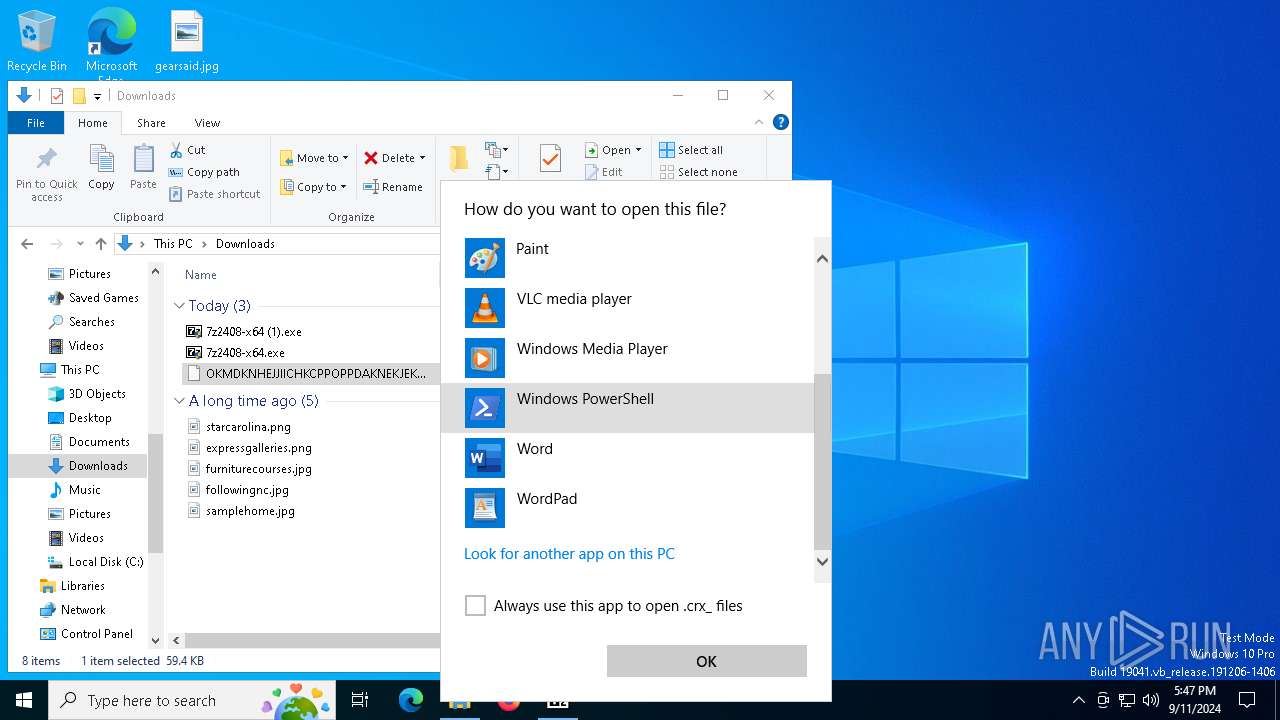The height and width of the screenshot is (720, 1280).
Task: Select Local Disk (C:) in navigation pane
Action: coord(106,562)
